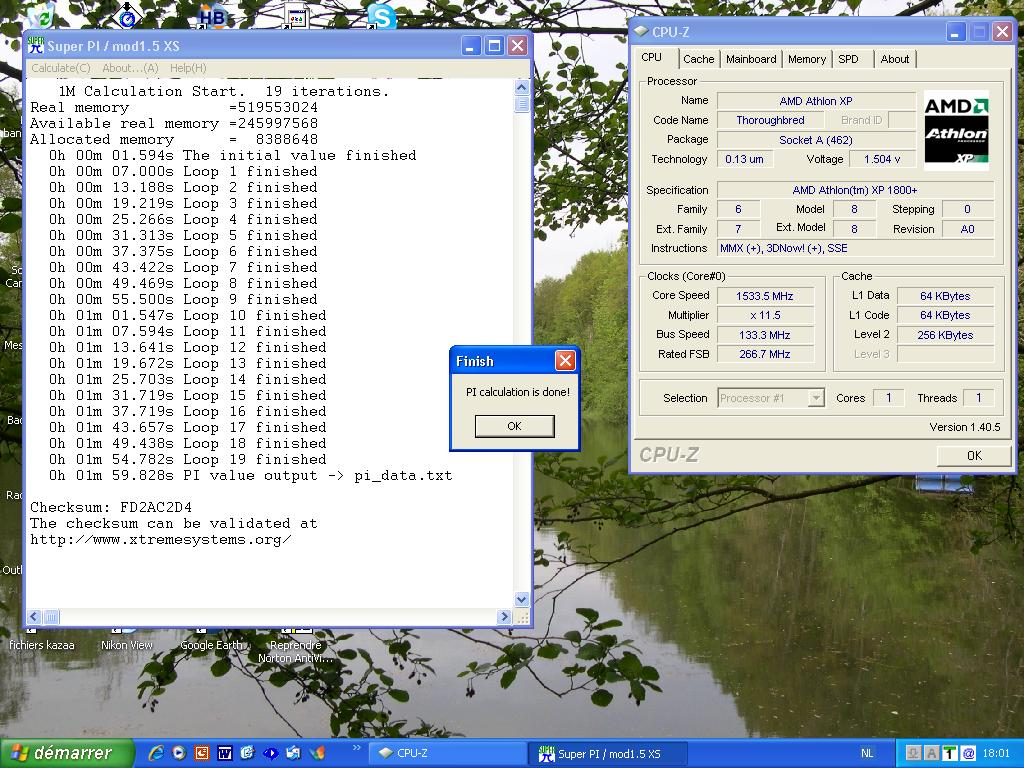Click the Super PI title bar icon
The height and width of the screenshot is (768, 1024).
tap(35, 45)
